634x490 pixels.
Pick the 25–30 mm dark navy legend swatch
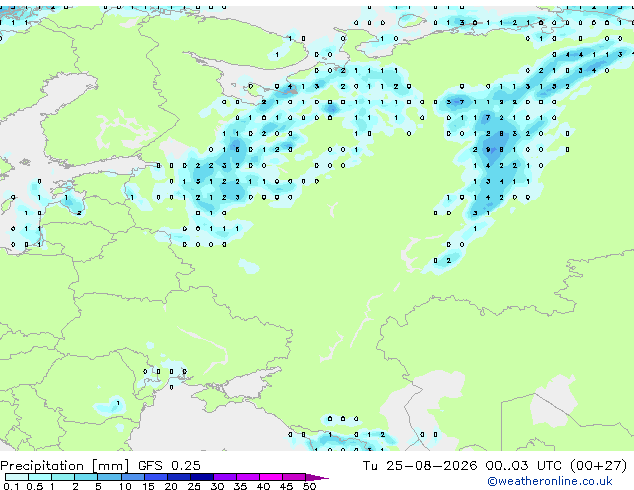coord(201,477)
